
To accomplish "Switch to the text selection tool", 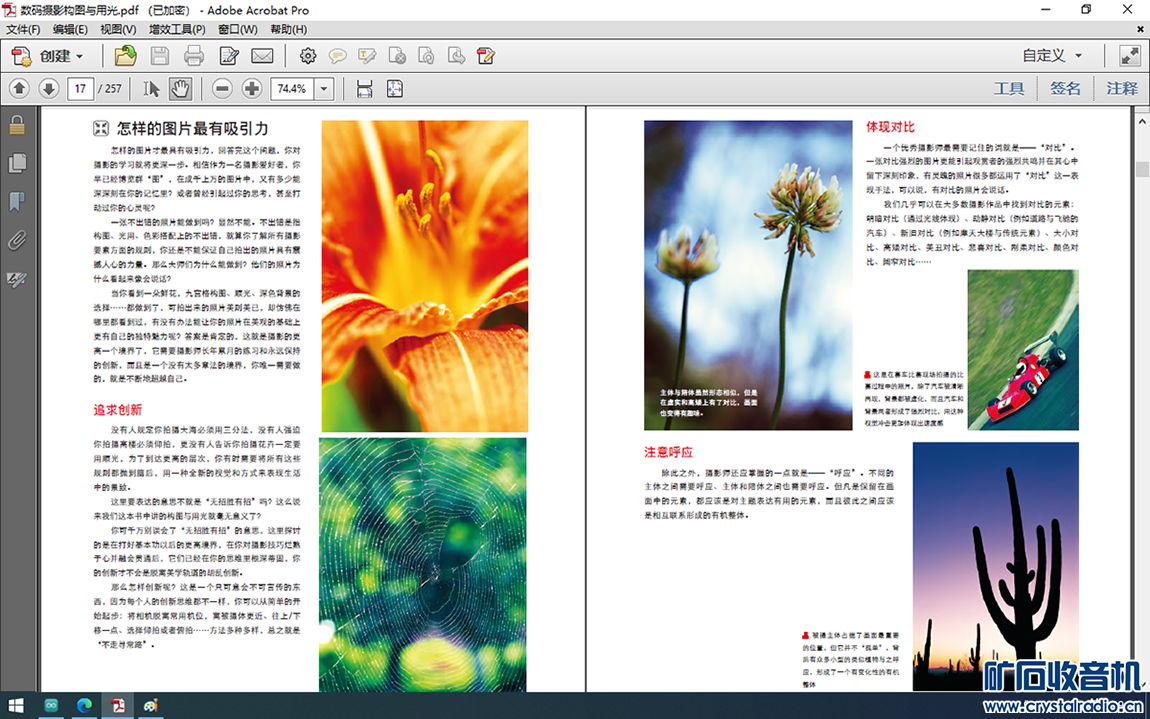I will [151, 89].
